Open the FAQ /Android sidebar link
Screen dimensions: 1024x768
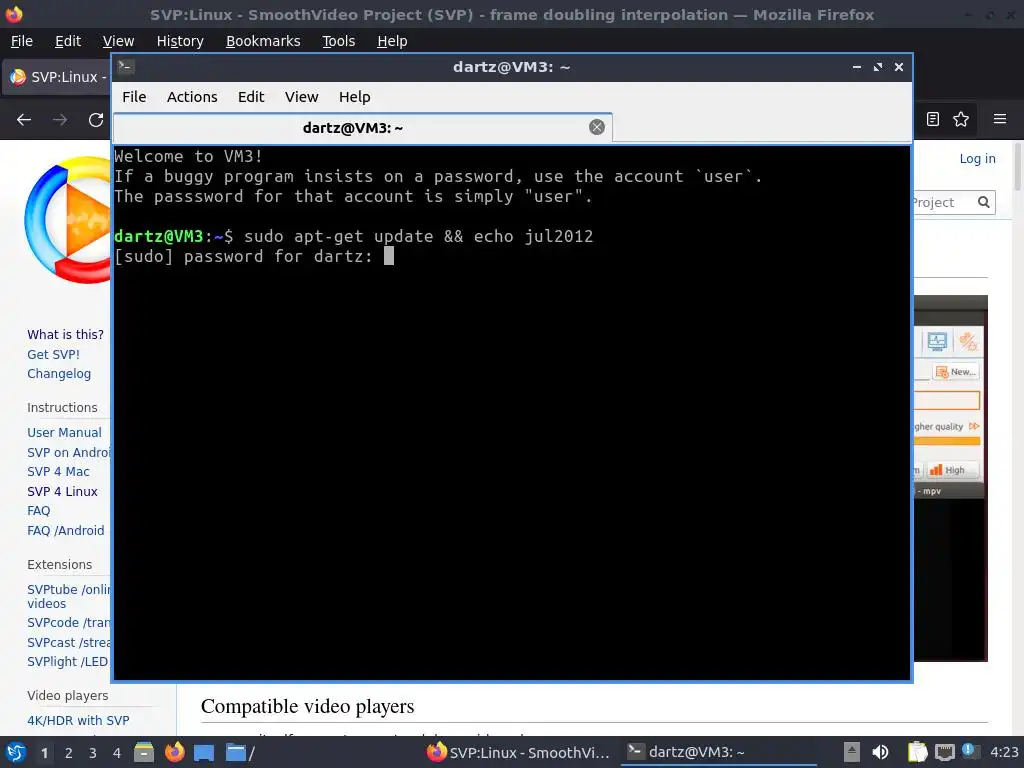[x=65, y=530]
